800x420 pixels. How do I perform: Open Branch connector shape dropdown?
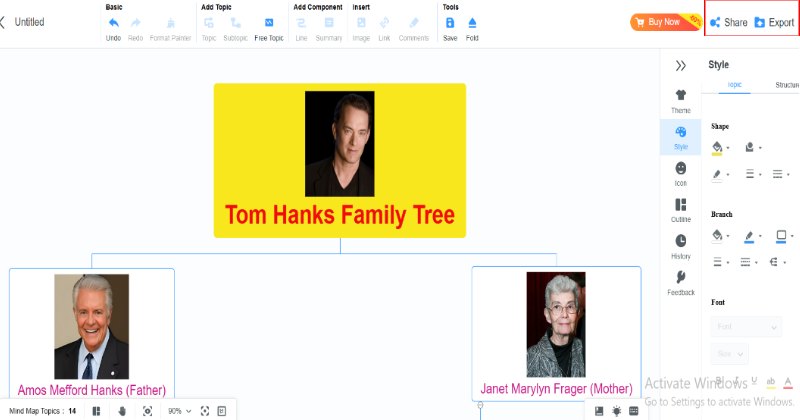pyautogui.click(x=777, y=262)
